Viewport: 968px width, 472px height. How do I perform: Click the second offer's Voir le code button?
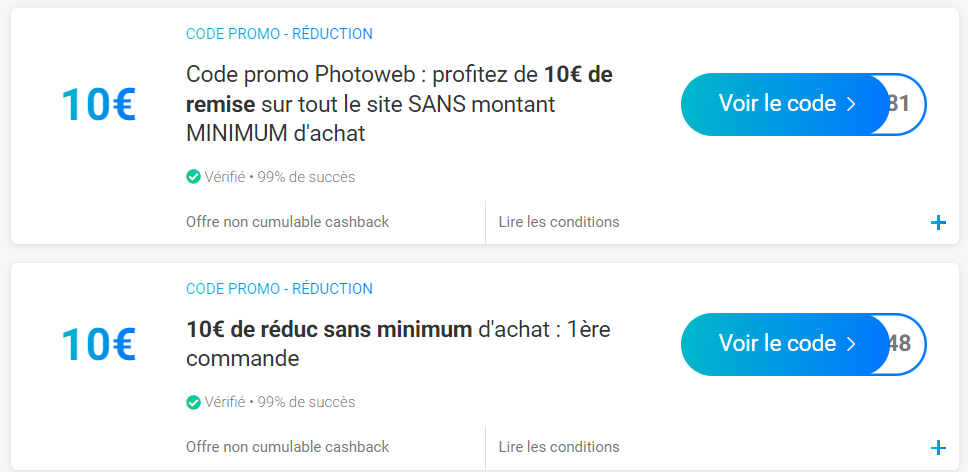tap(785, 344)
